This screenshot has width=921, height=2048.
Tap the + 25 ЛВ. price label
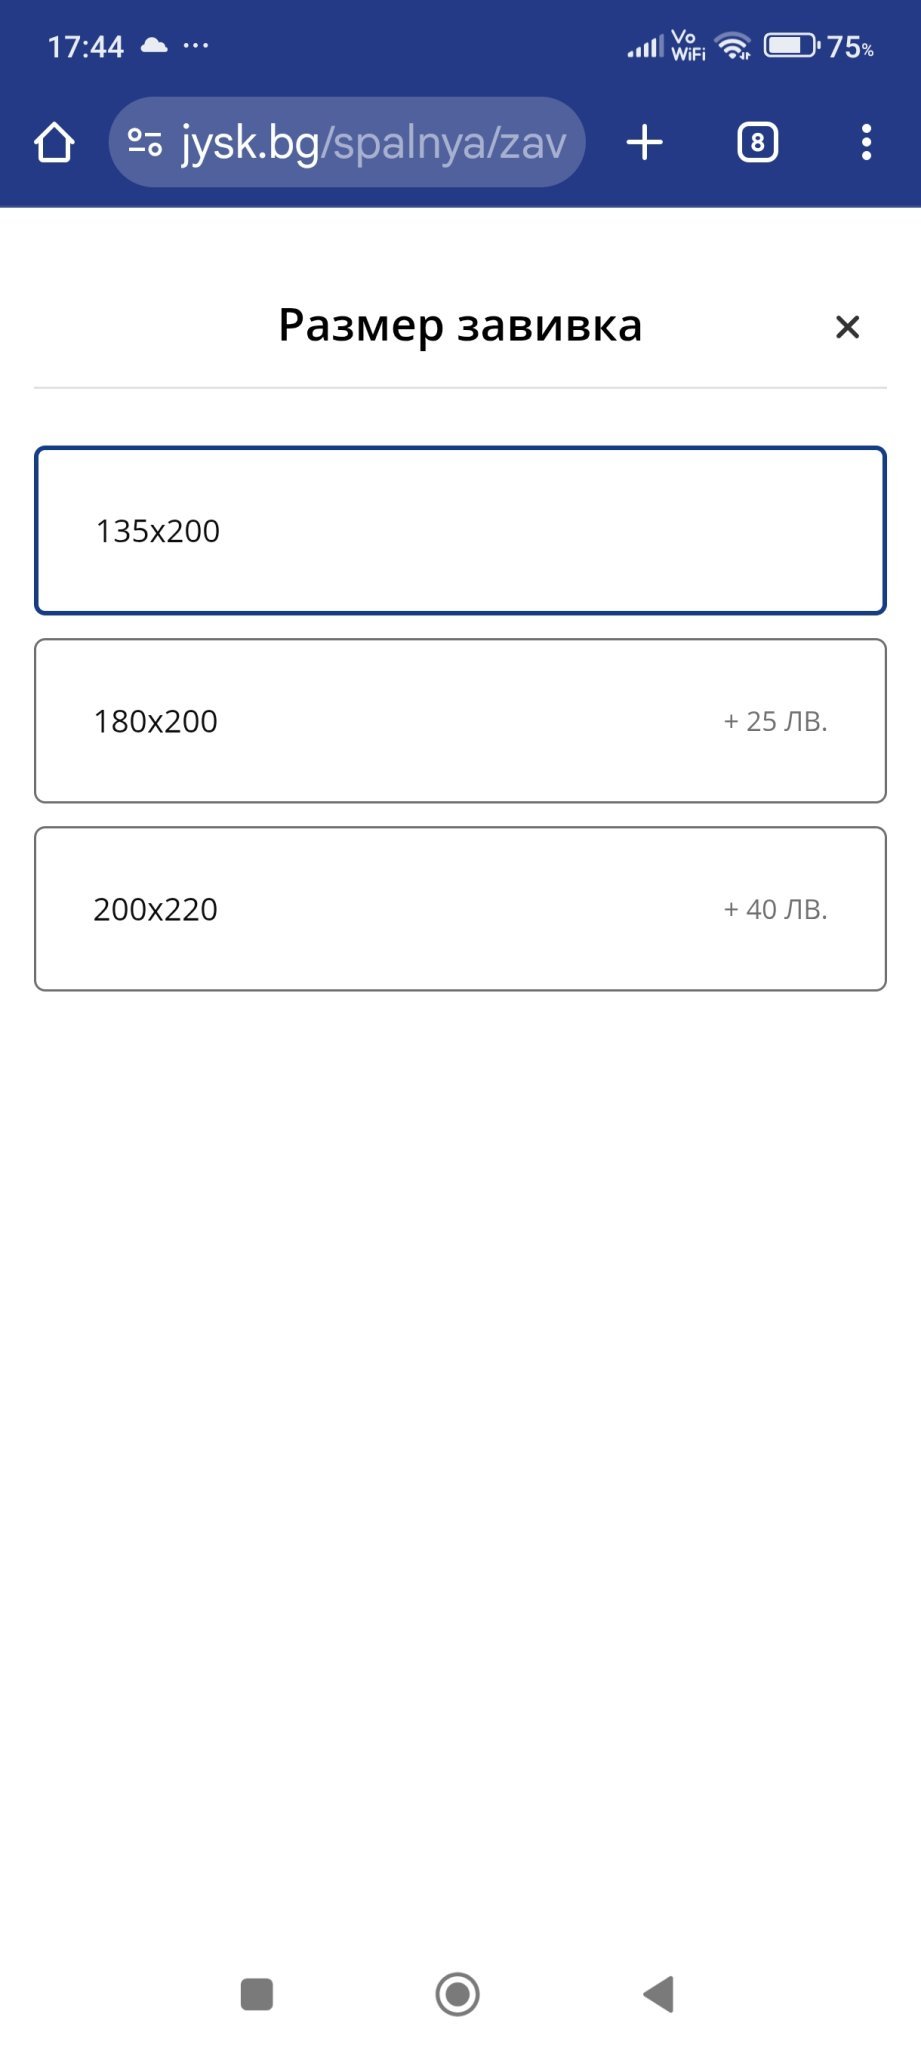point(775,721)
